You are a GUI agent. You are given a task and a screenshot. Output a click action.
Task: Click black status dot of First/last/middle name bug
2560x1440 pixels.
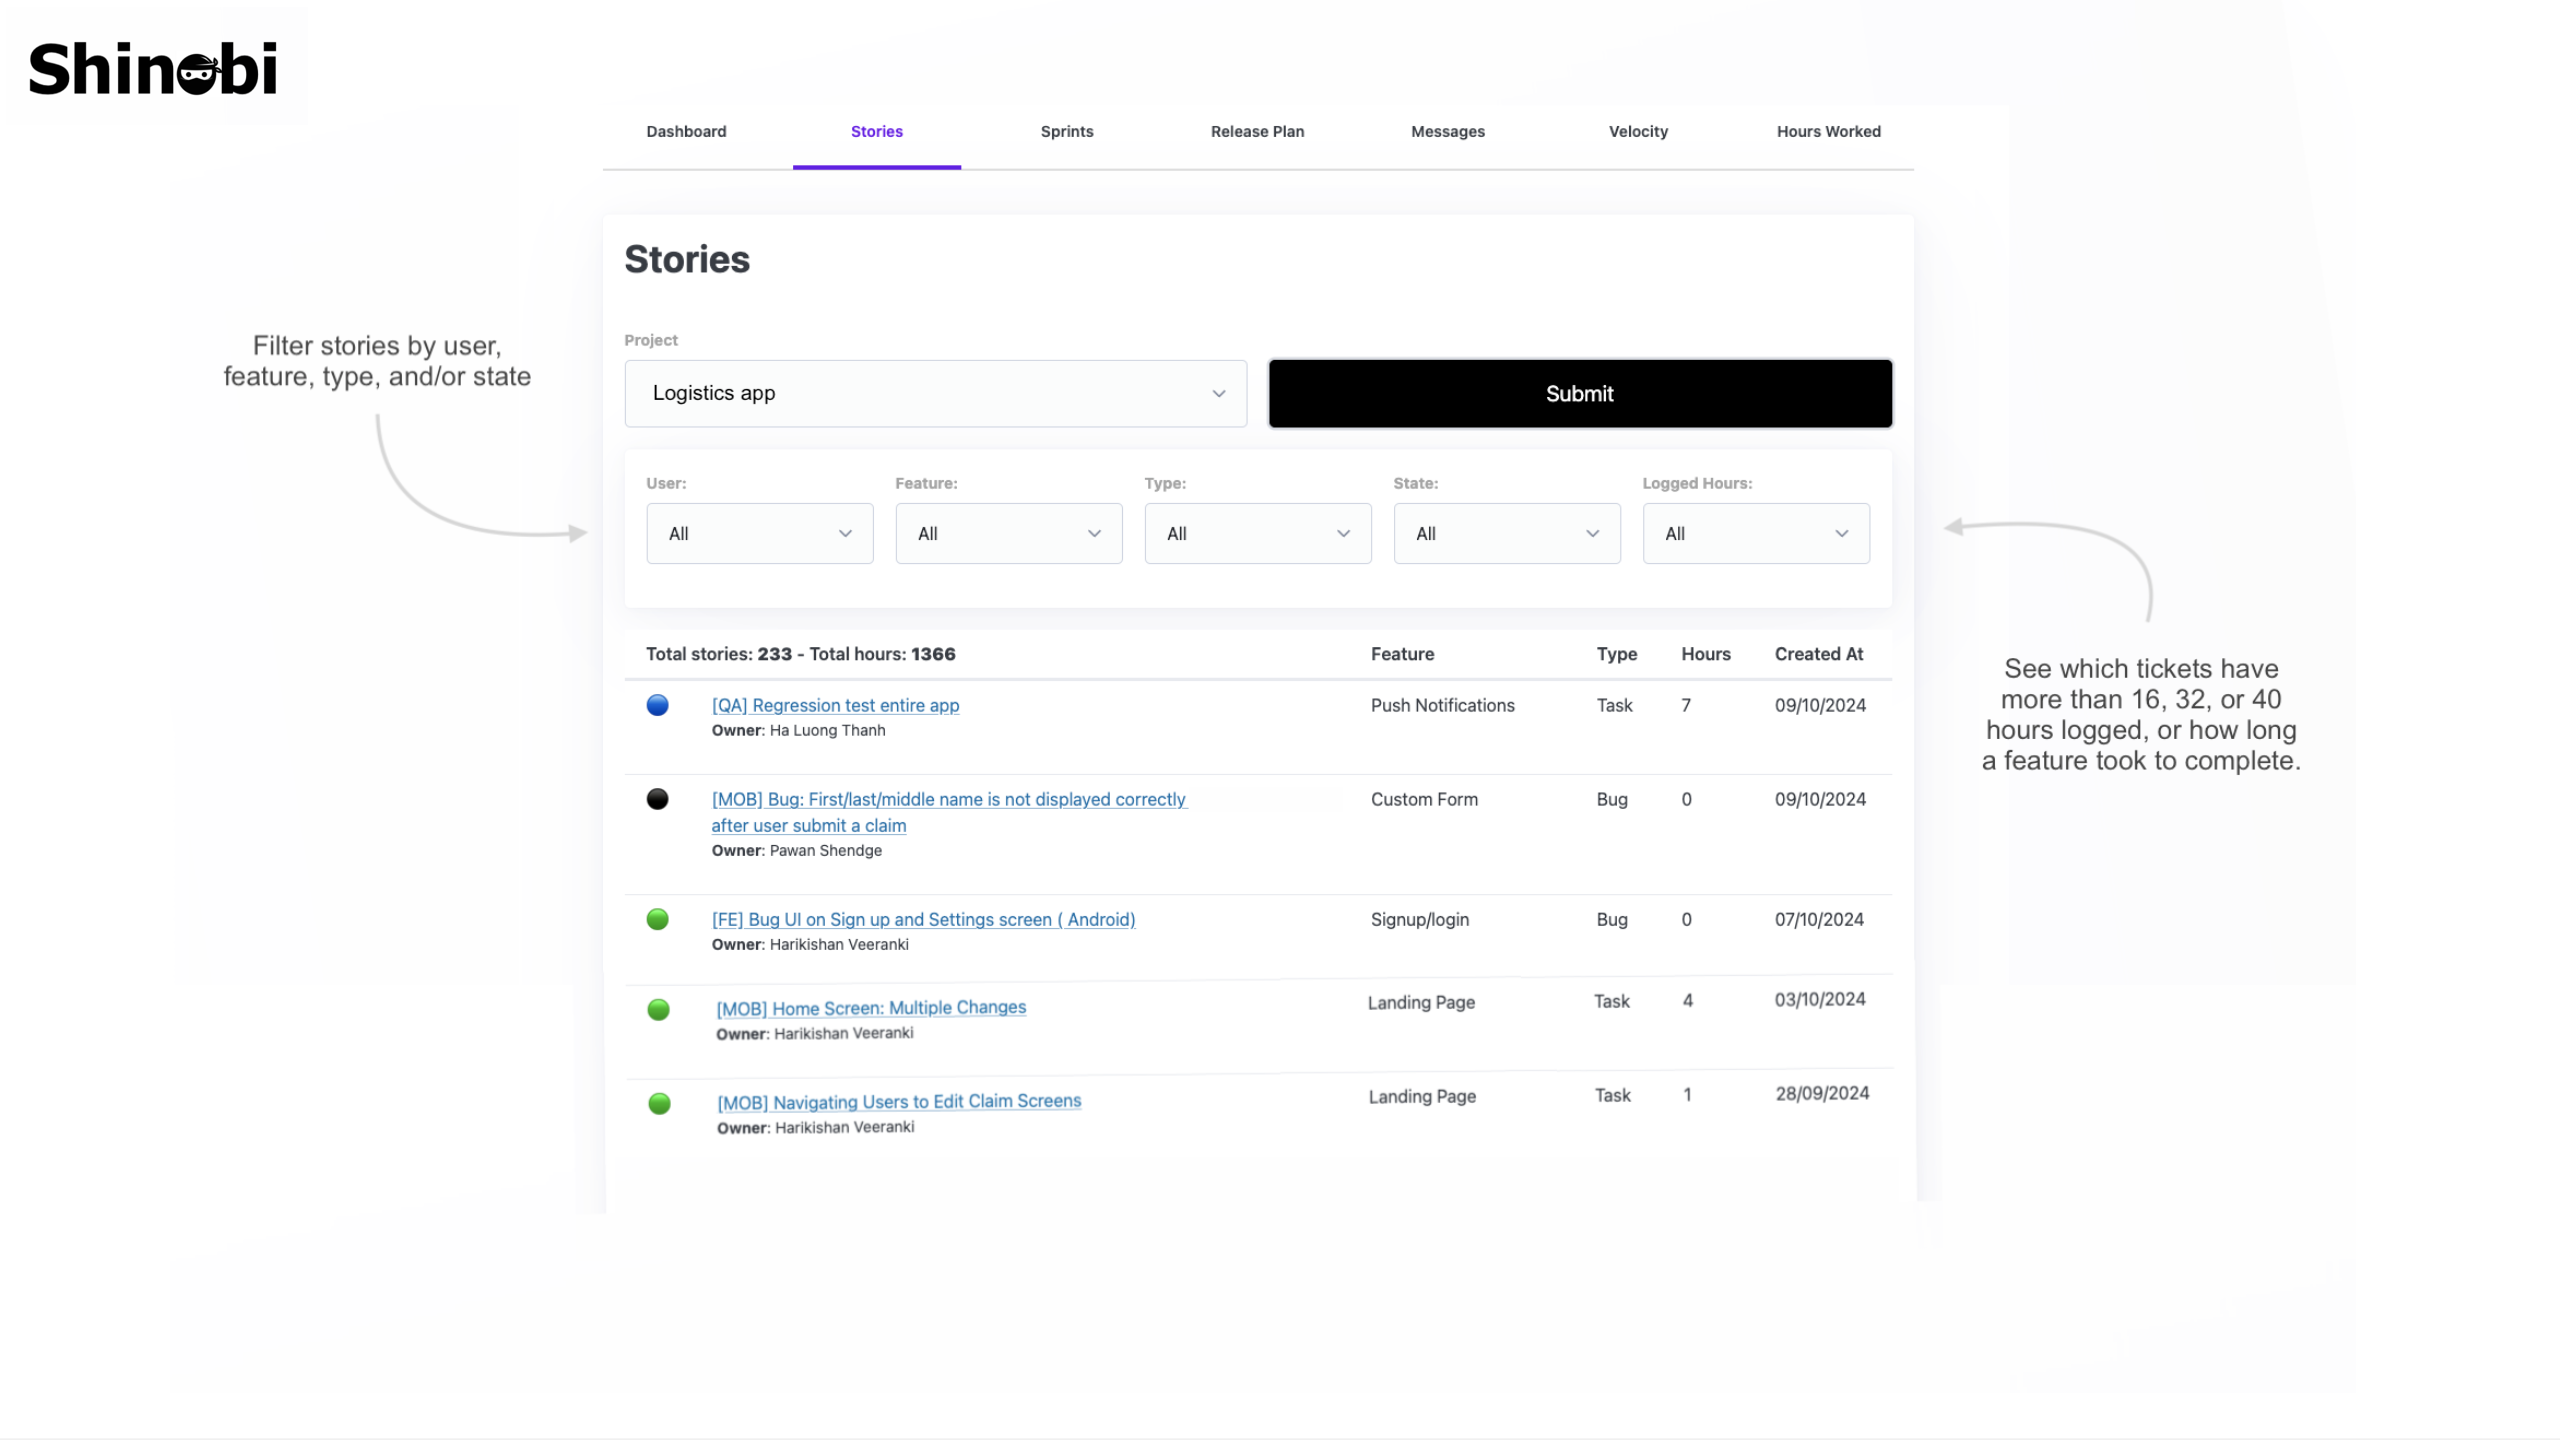[x=657, y=799]
